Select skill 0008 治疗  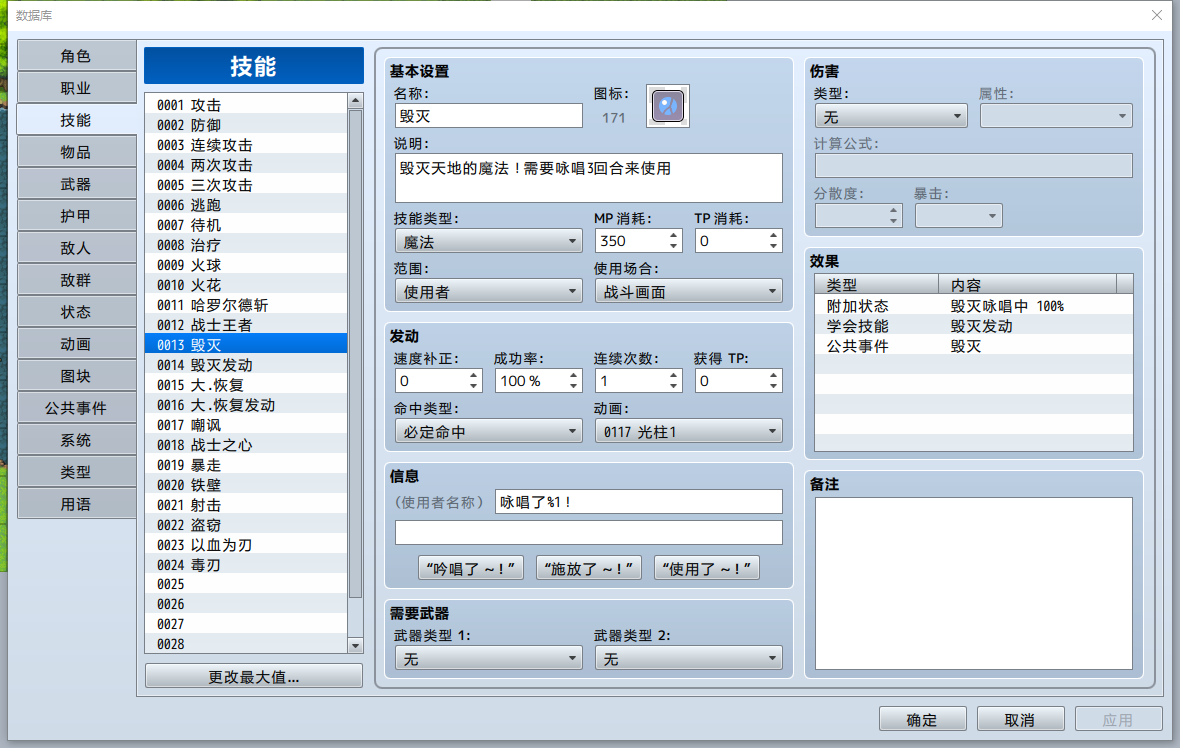click(246, 245)
